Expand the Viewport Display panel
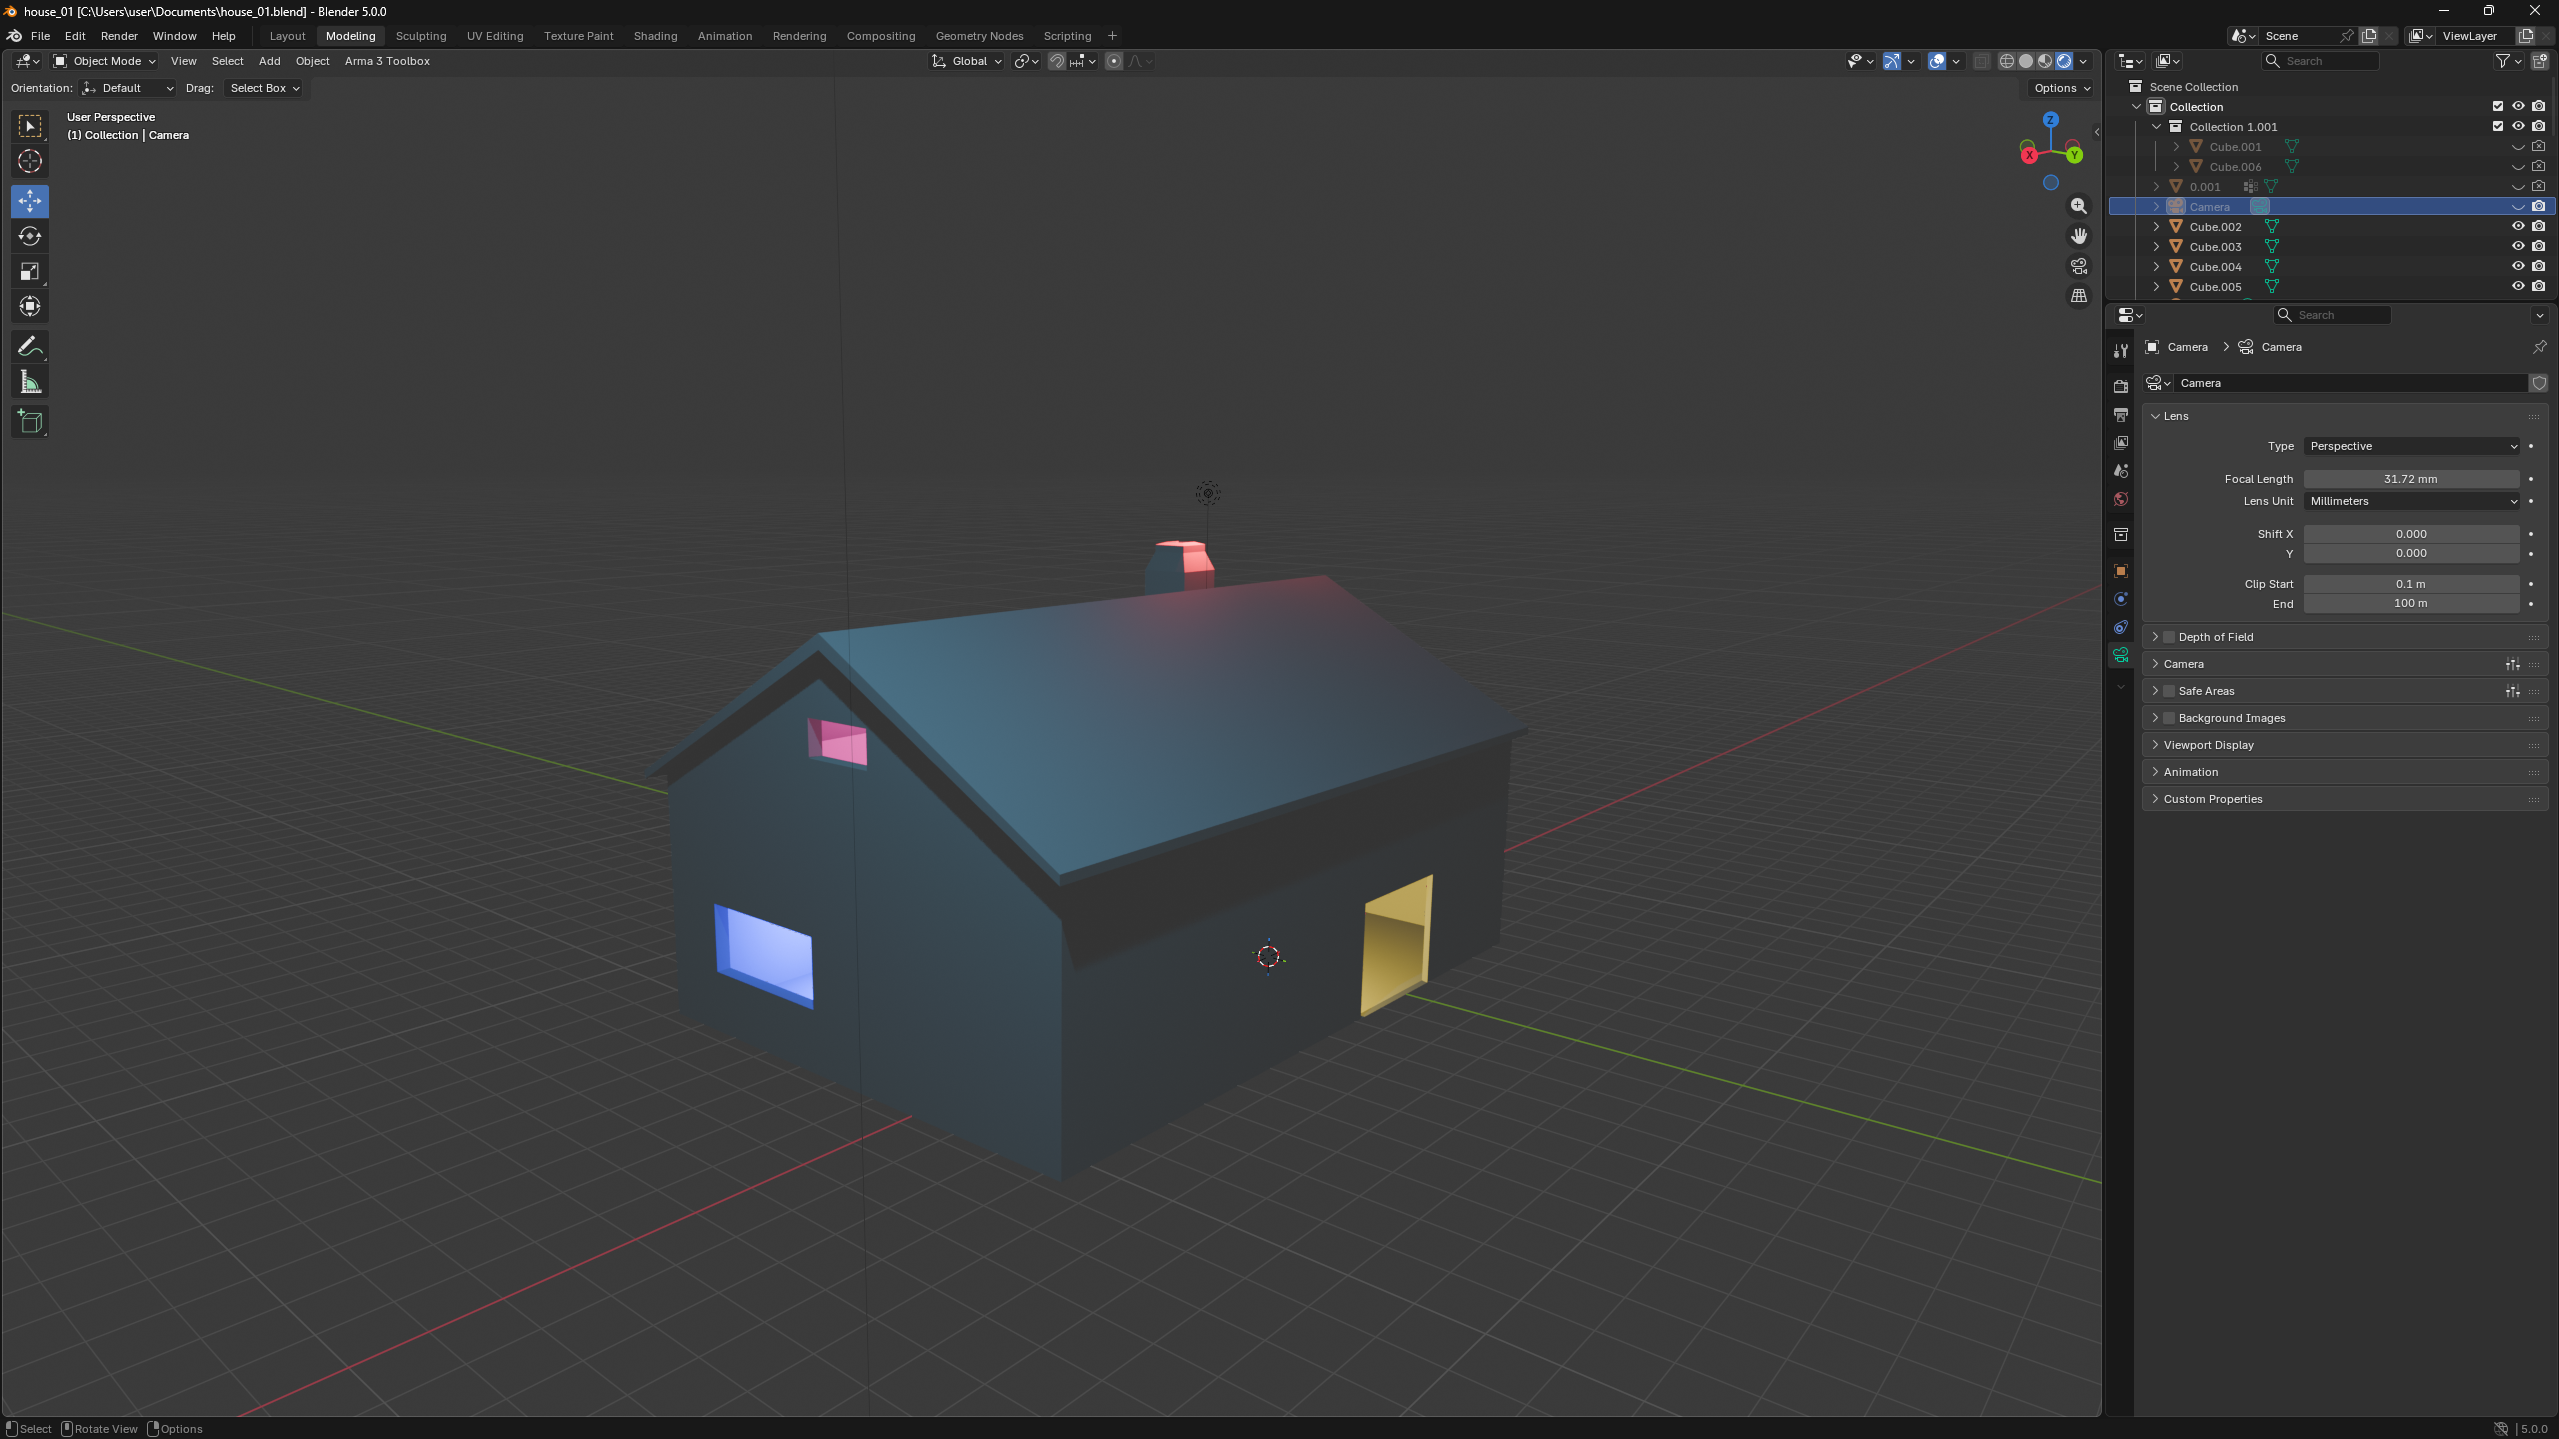The width and height of the screenshot is (2559, 1439). pyautogui.click(x=2208, y=745)
